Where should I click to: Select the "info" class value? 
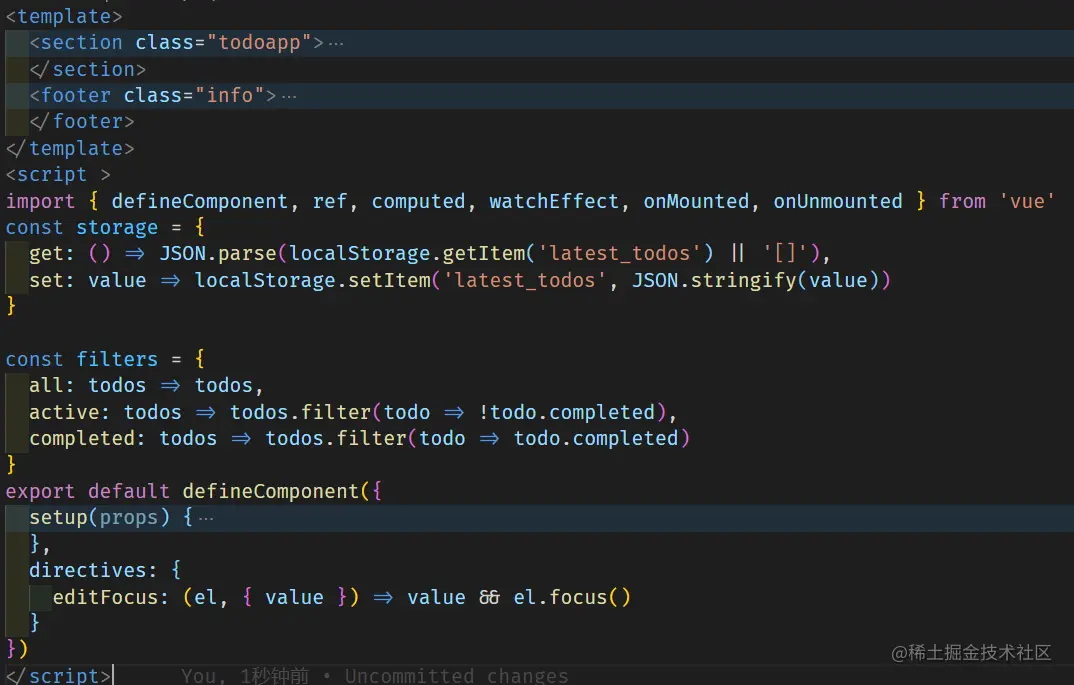pos(230,95)
